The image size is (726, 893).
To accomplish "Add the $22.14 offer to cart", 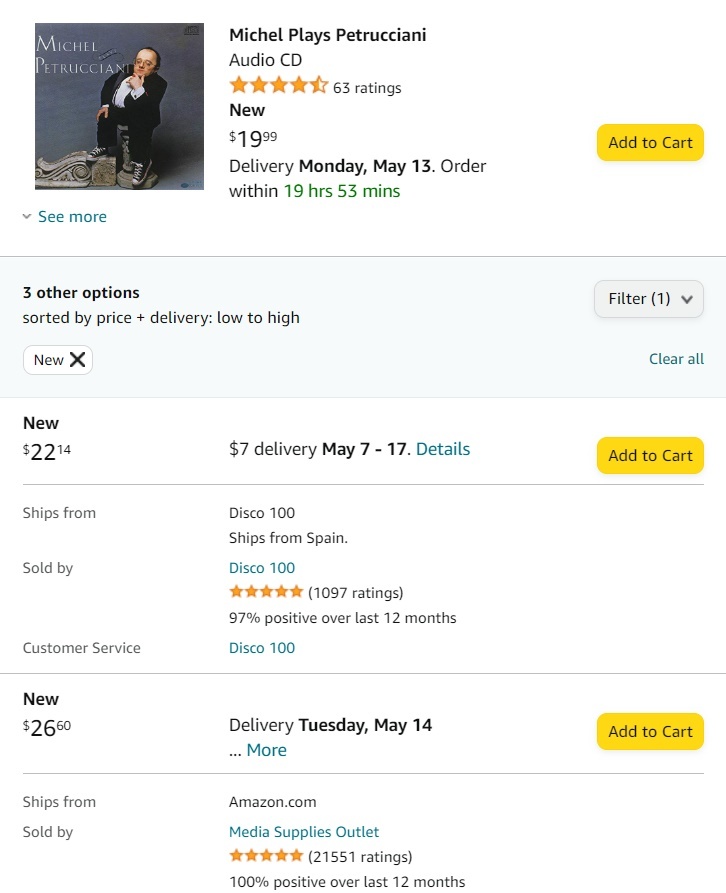I will 650,455.
